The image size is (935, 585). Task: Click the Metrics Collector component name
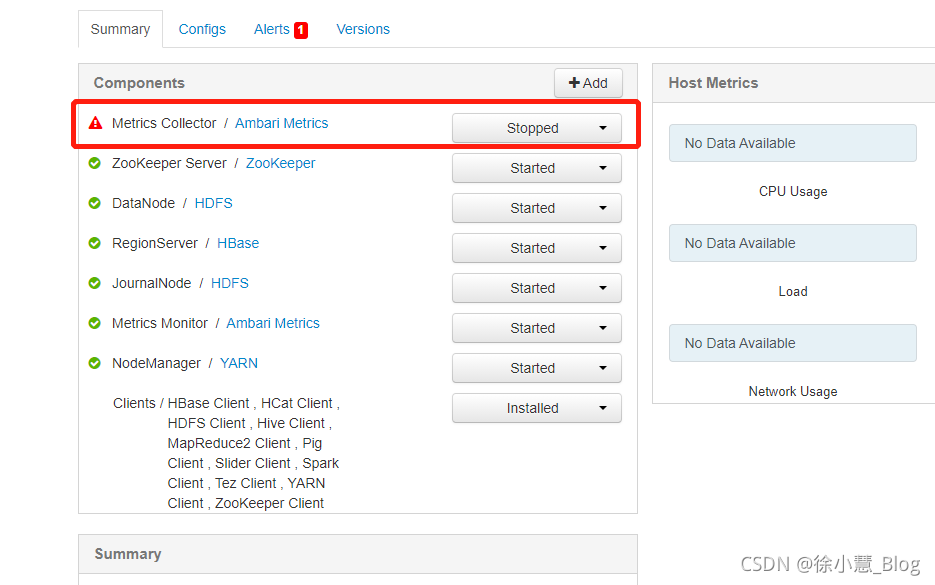[164, 123]
